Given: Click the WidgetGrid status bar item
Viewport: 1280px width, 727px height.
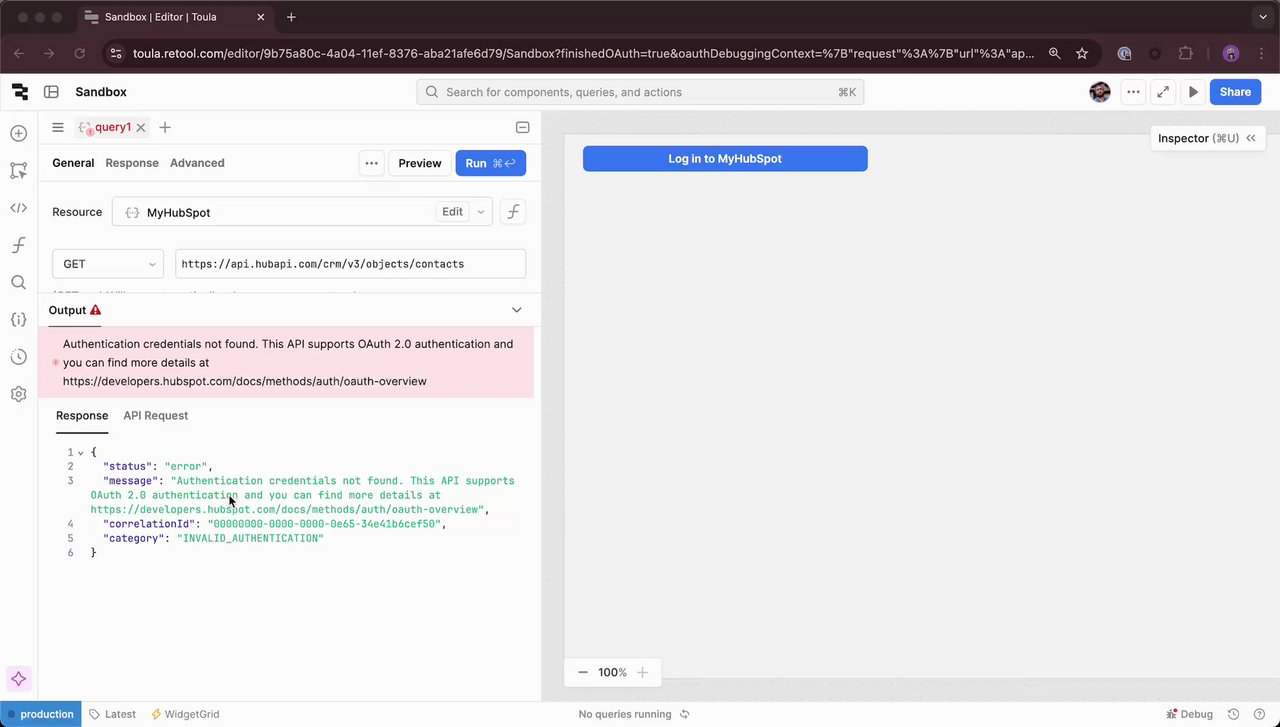Looking at the screenshot, I should point(185,714).
